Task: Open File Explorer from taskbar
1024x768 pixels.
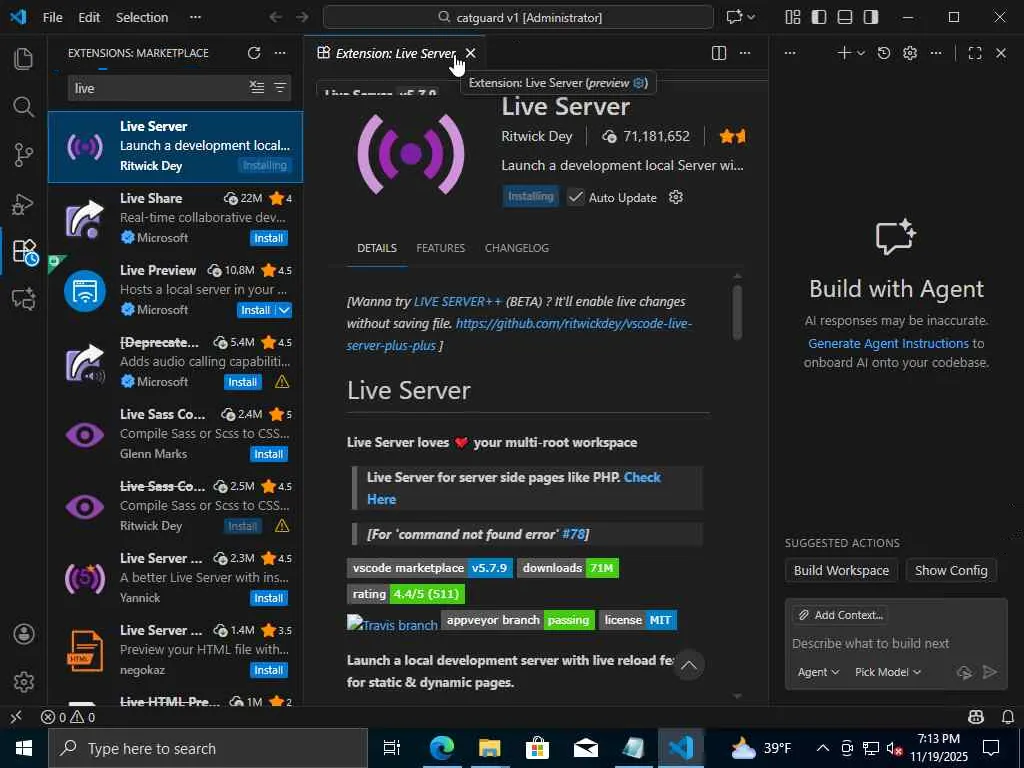Action: click(x=490, y=748)
